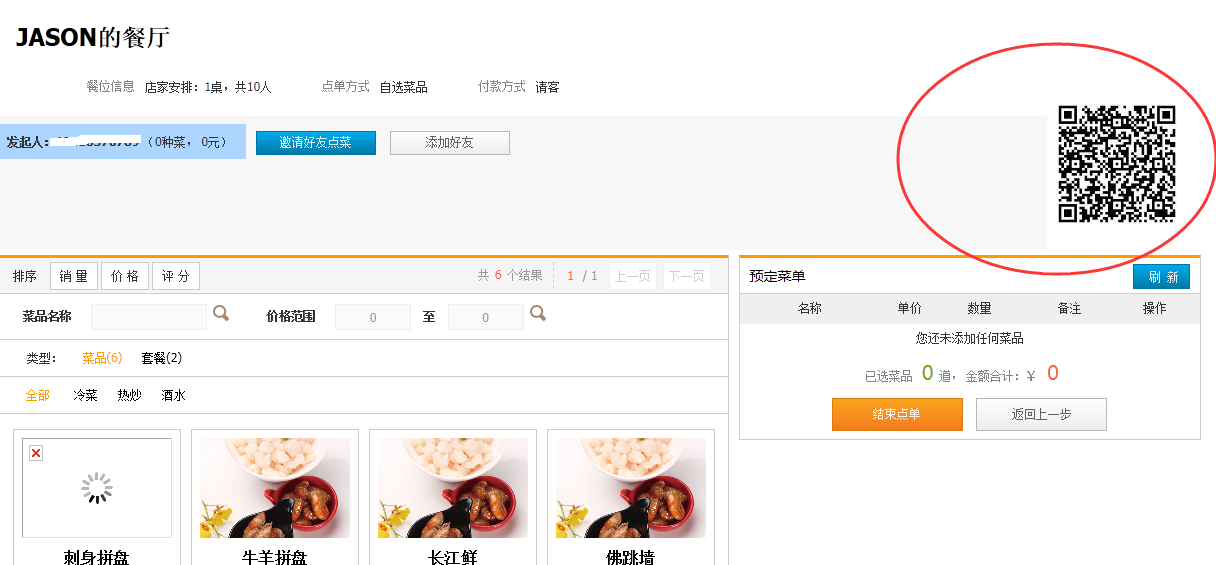Sort dishes by 评分

coord(176,276)
